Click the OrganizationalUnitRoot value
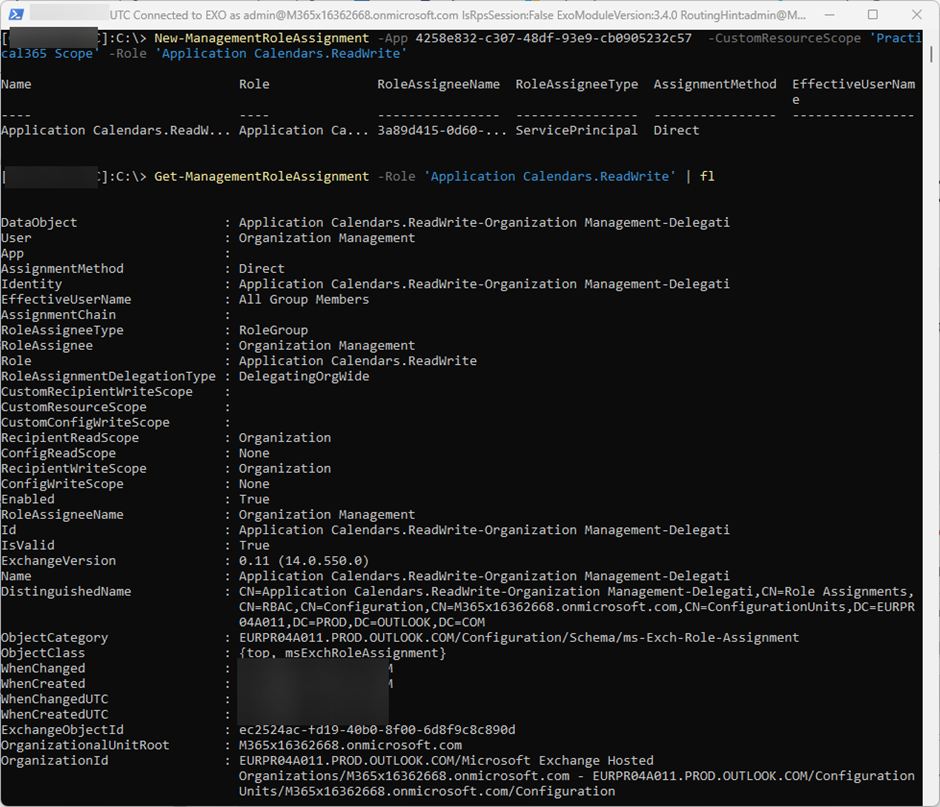 (350, 745)
